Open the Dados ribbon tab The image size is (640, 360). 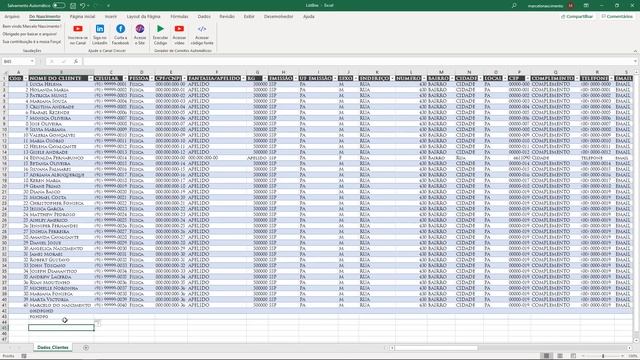click(204, 16)
